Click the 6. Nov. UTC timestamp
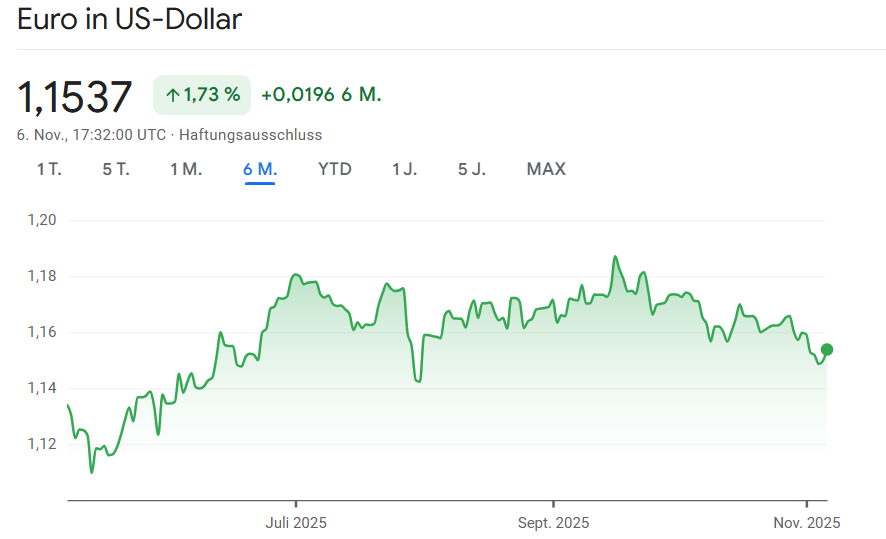 pos(91,134)
